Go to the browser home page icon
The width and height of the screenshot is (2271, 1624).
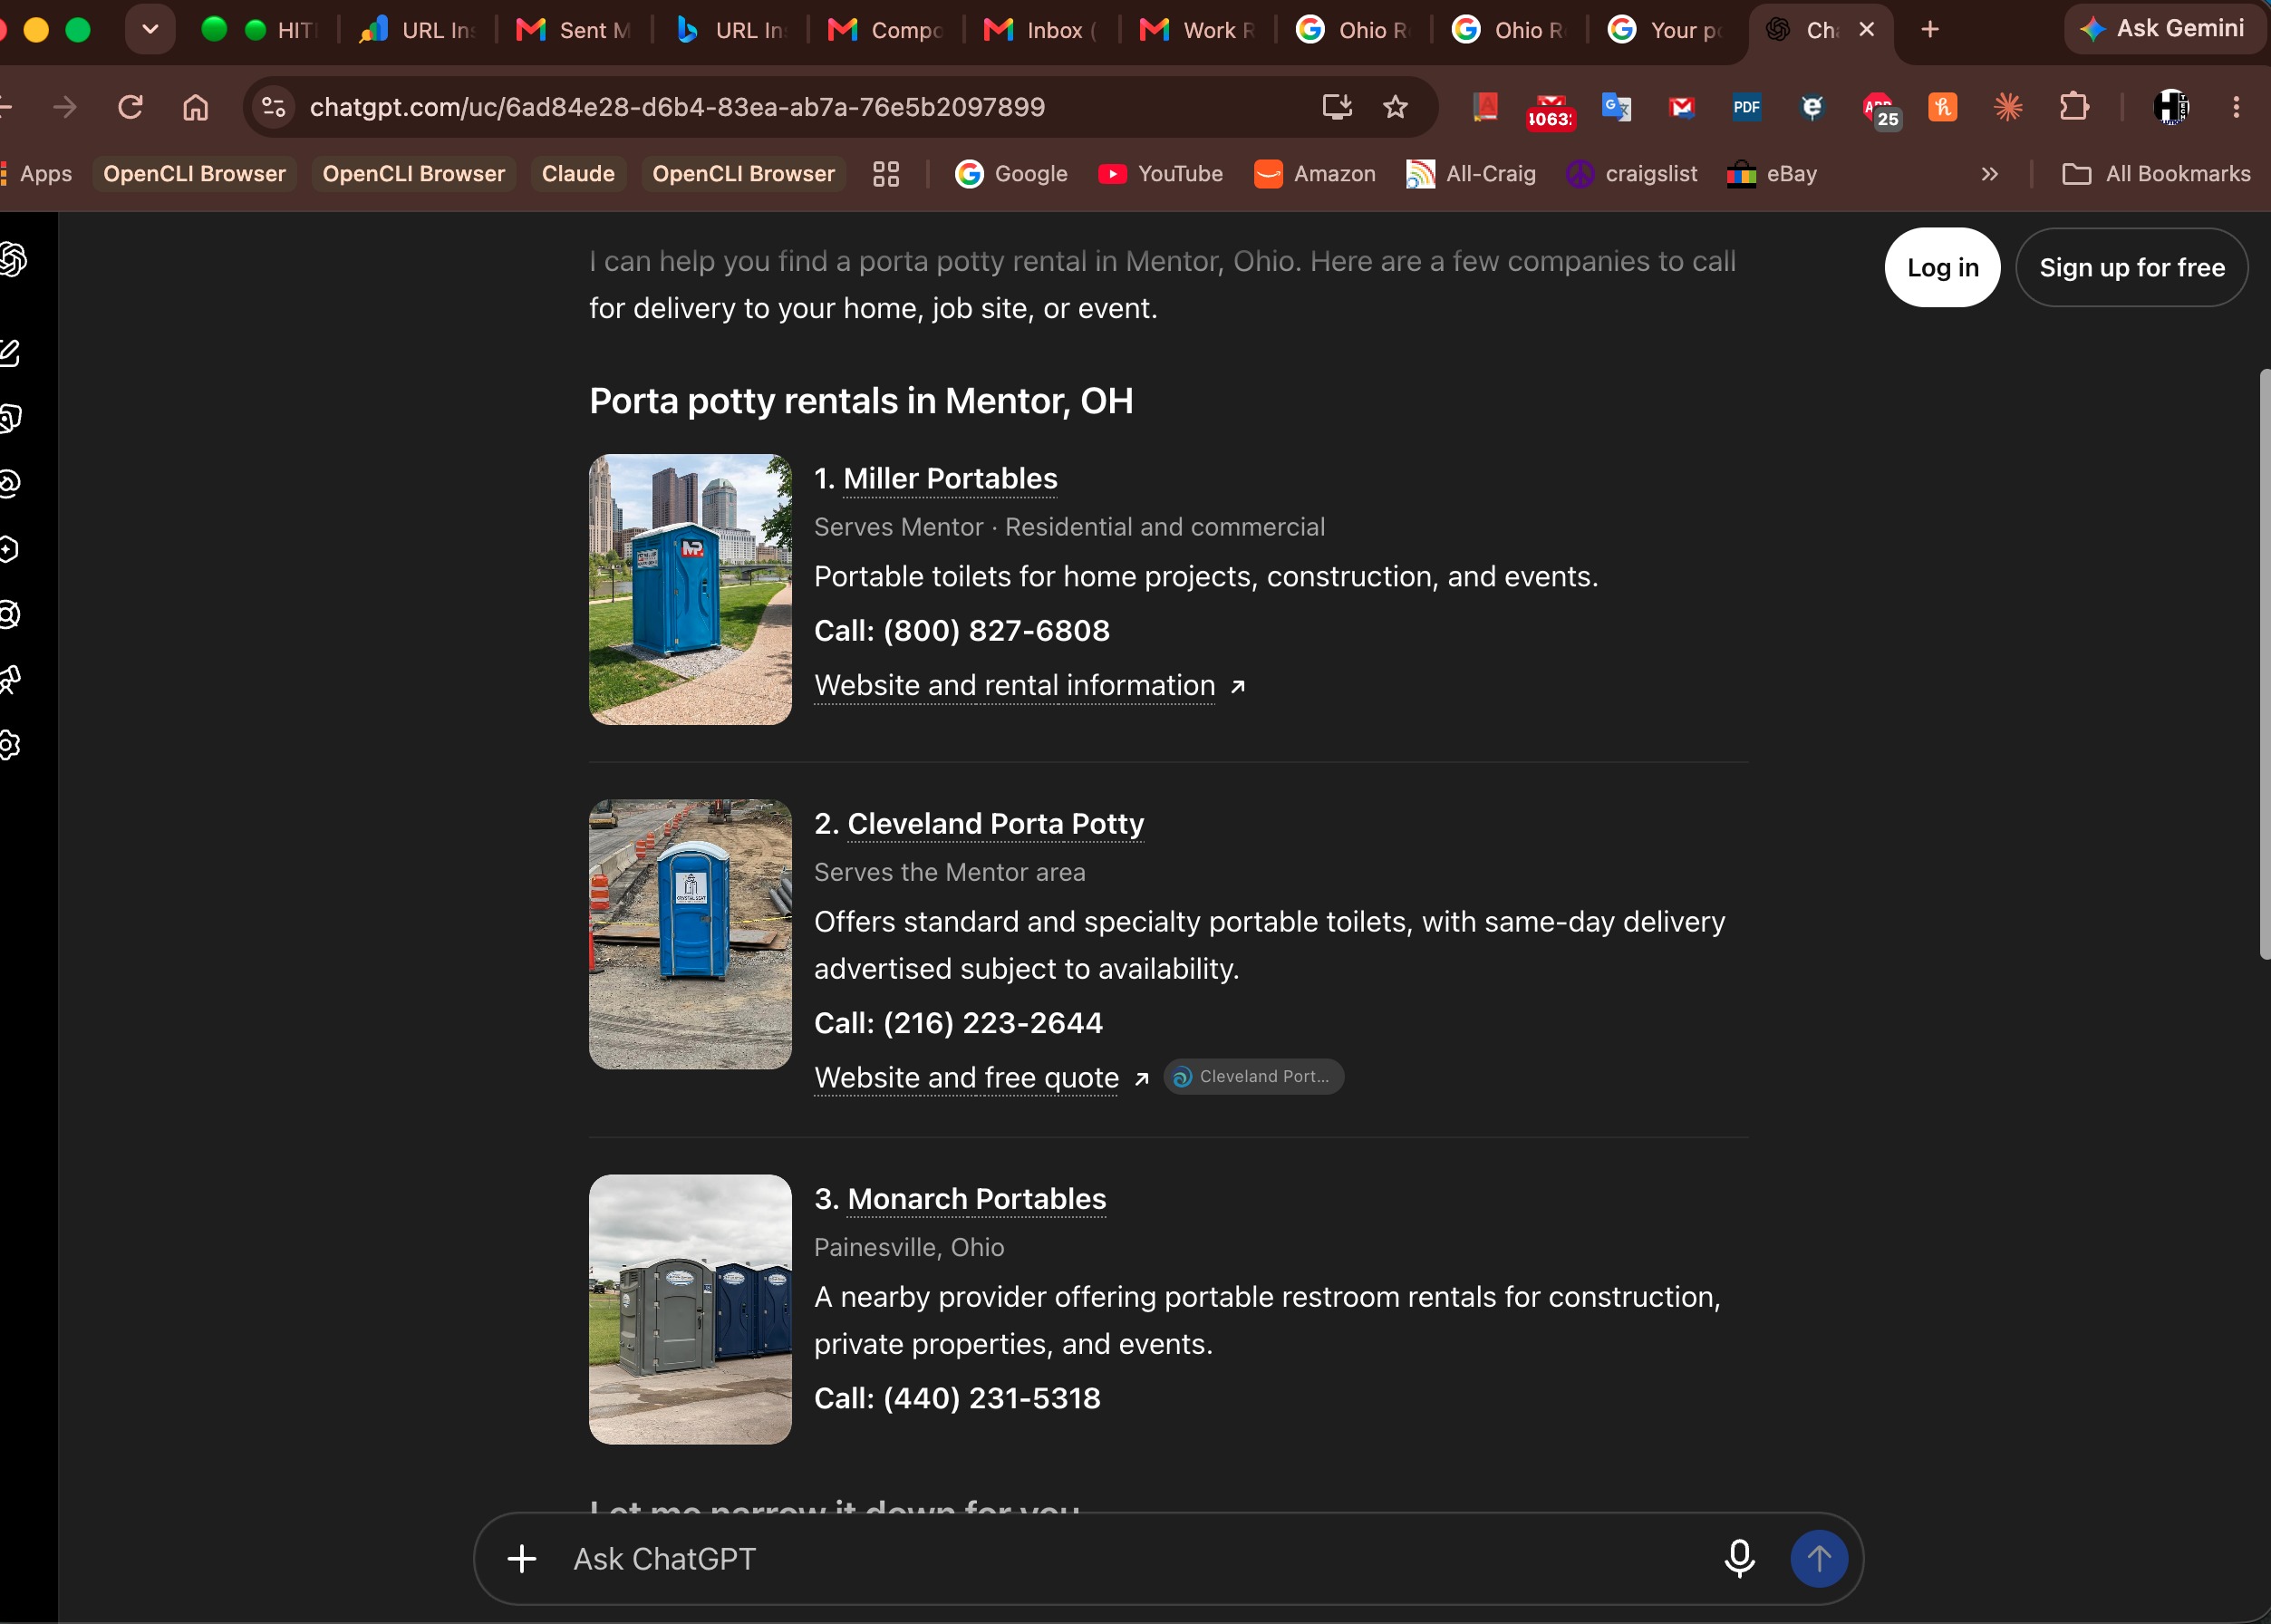(x=196, y=107)
